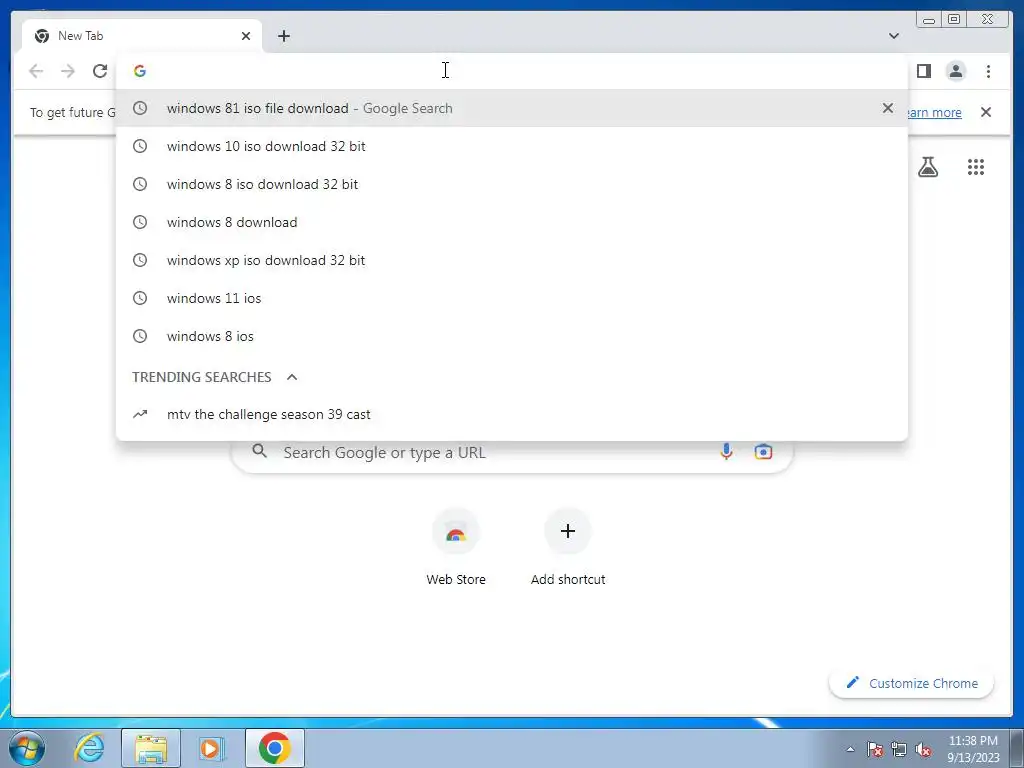Select trending search mtv the challenge season 39 cast
The height and width of the screenshot is (768, 1024).
pos(511,414)
